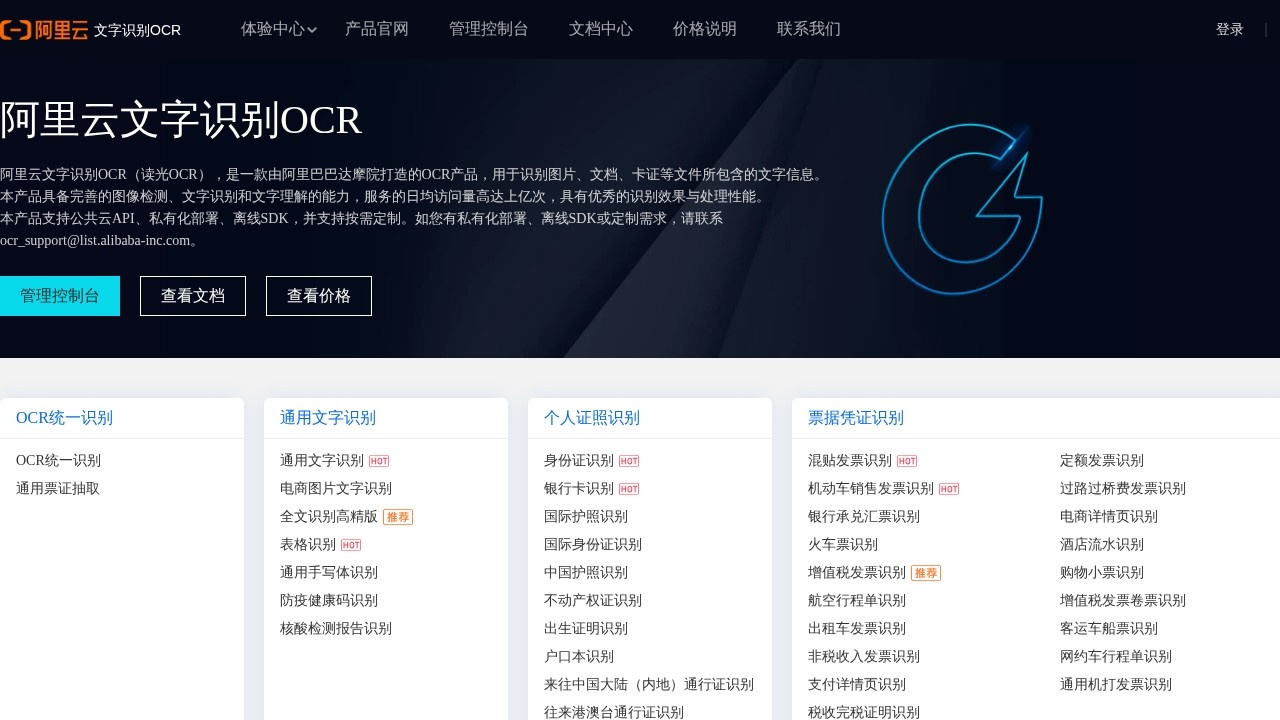
Task: Open 混贴发票识别
Action: coord(850,461)
